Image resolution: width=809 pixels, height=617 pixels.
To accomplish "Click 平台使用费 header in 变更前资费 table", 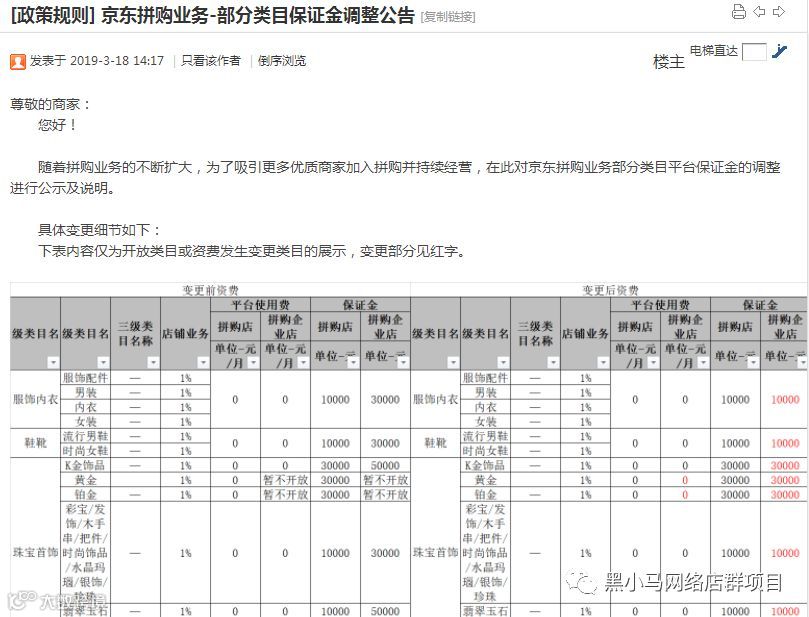I will 261,304.
